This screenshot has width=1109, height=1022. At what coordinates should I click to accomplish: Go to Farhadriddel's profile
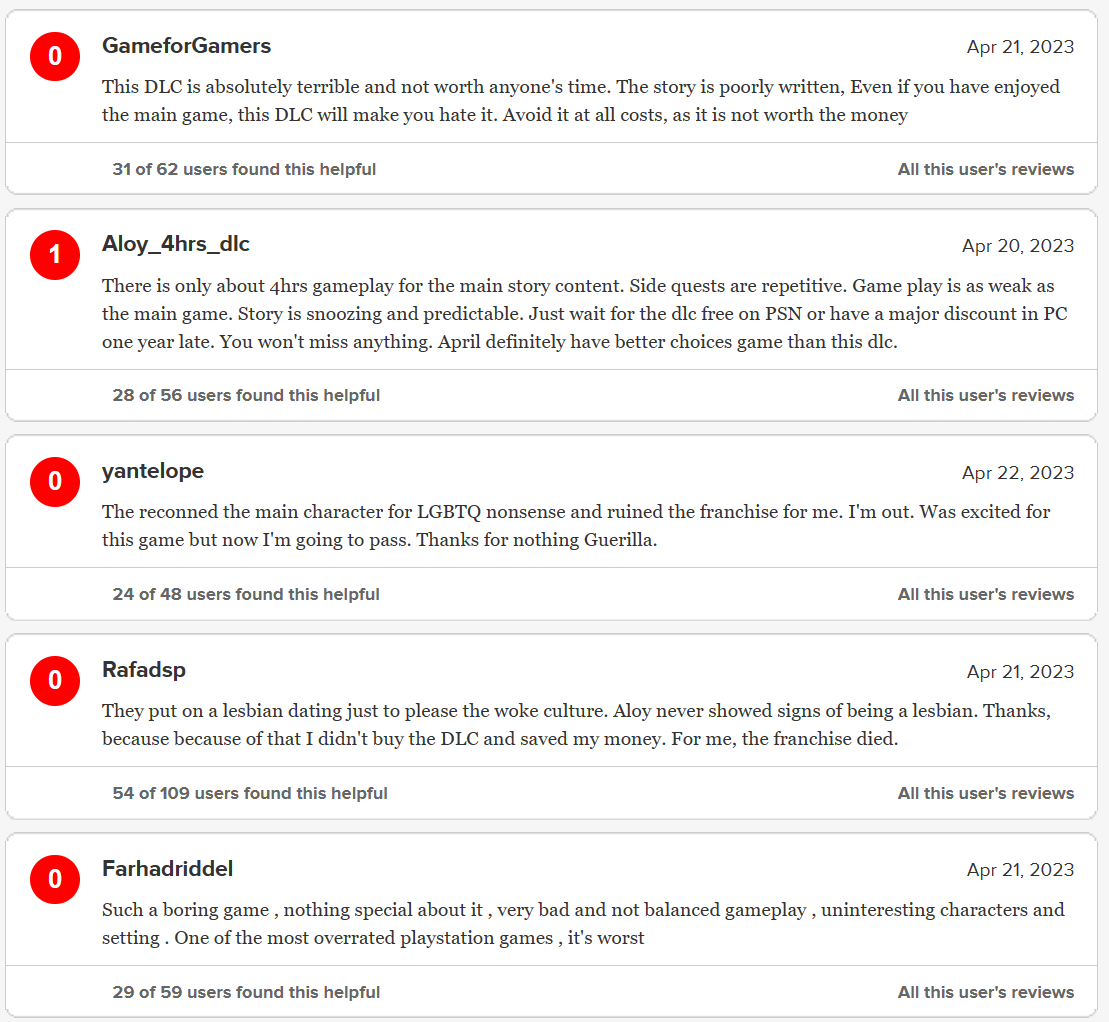[168, 869]
